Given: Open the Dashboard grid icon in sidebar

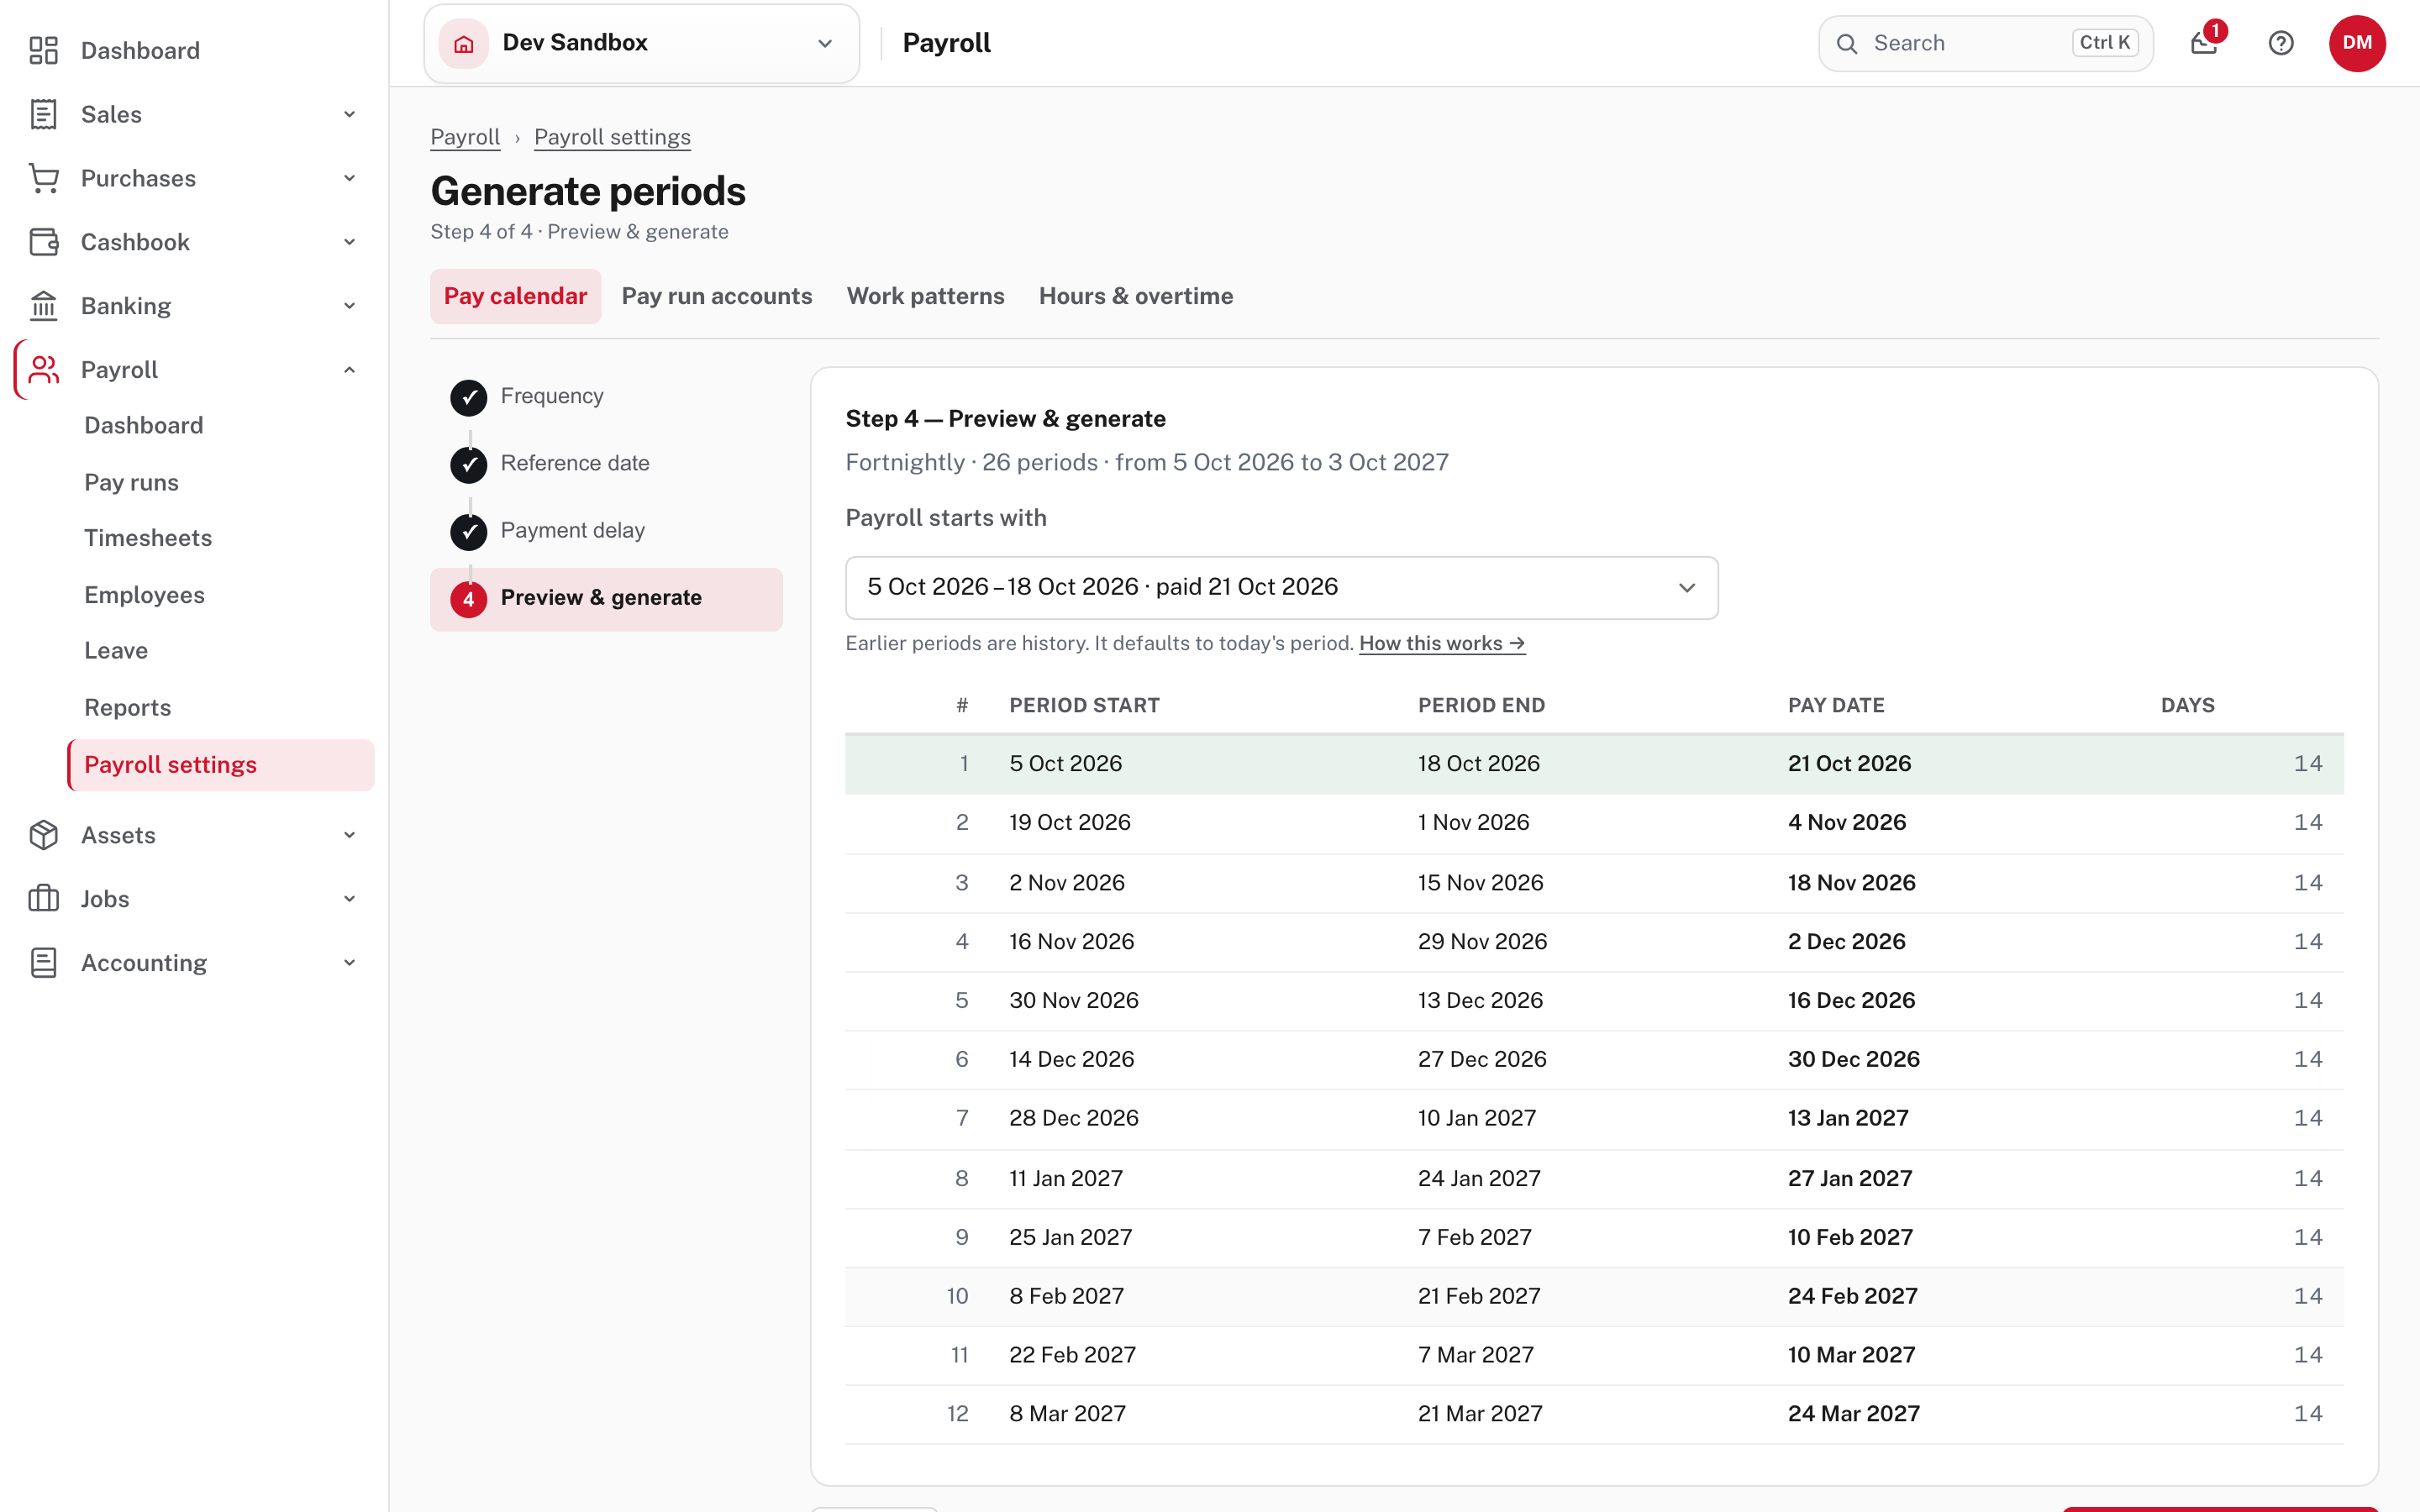Looking at the screenshot, I should pos(43,50).
